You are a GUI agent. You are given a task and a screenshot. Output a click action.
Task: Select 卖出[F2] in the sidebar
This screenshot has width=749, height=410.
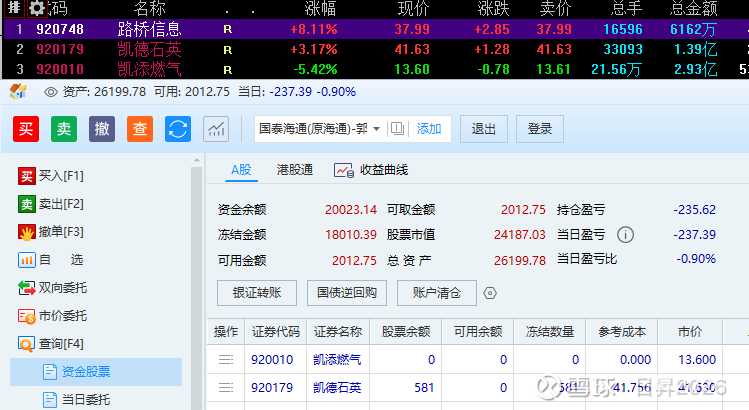click(x=51, y=204)
